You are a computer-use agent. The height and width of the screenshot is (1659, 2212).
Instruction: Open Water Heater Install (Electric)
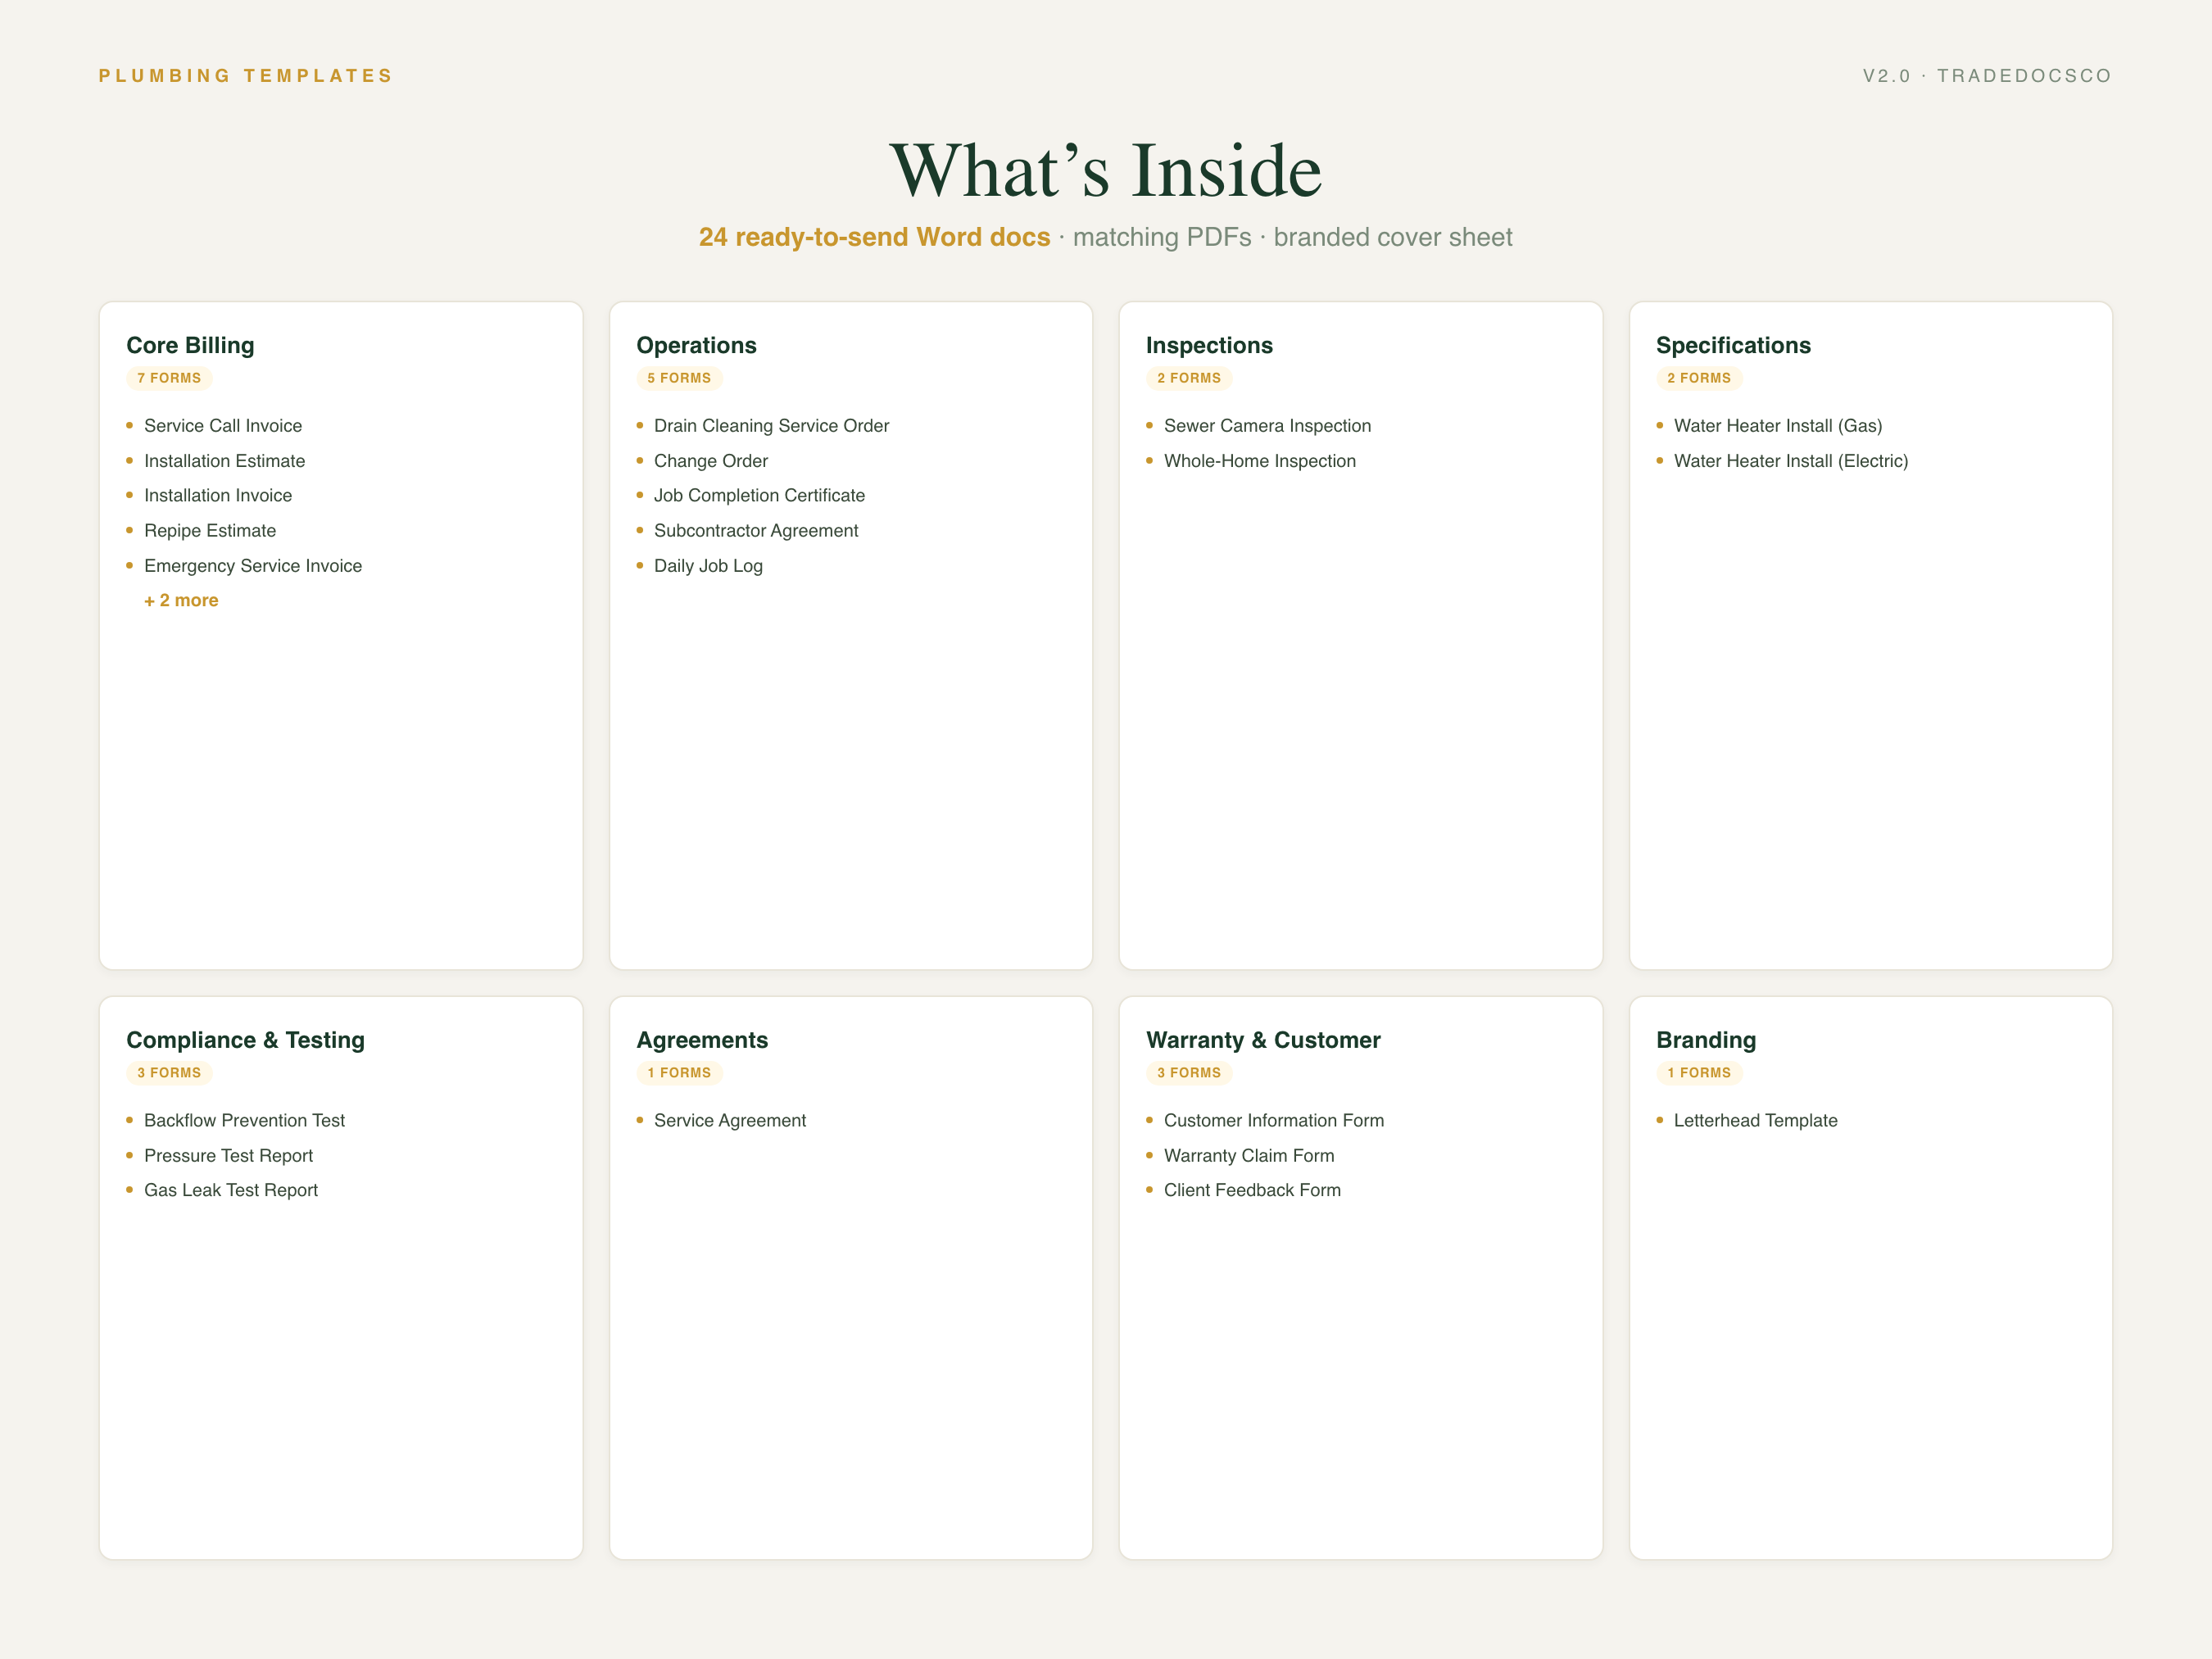pos(1791,460)
